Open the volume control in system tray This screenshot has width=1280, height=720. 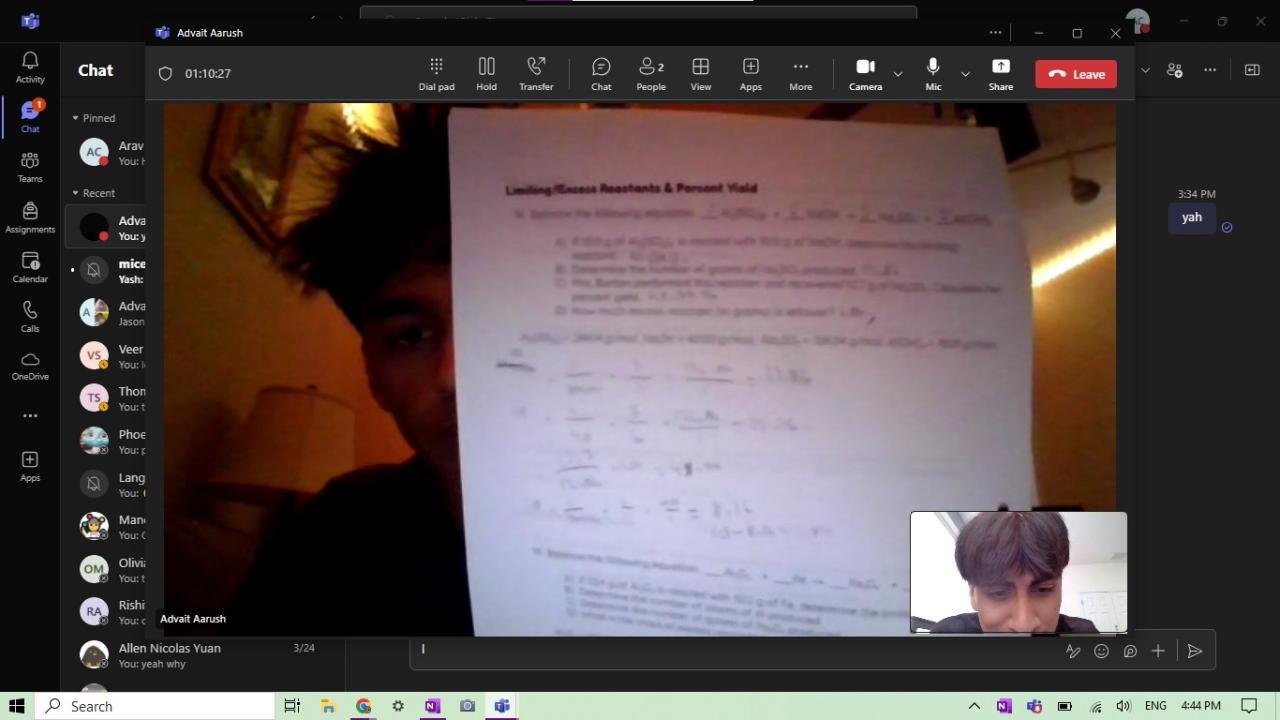(x=1124, y=706)
